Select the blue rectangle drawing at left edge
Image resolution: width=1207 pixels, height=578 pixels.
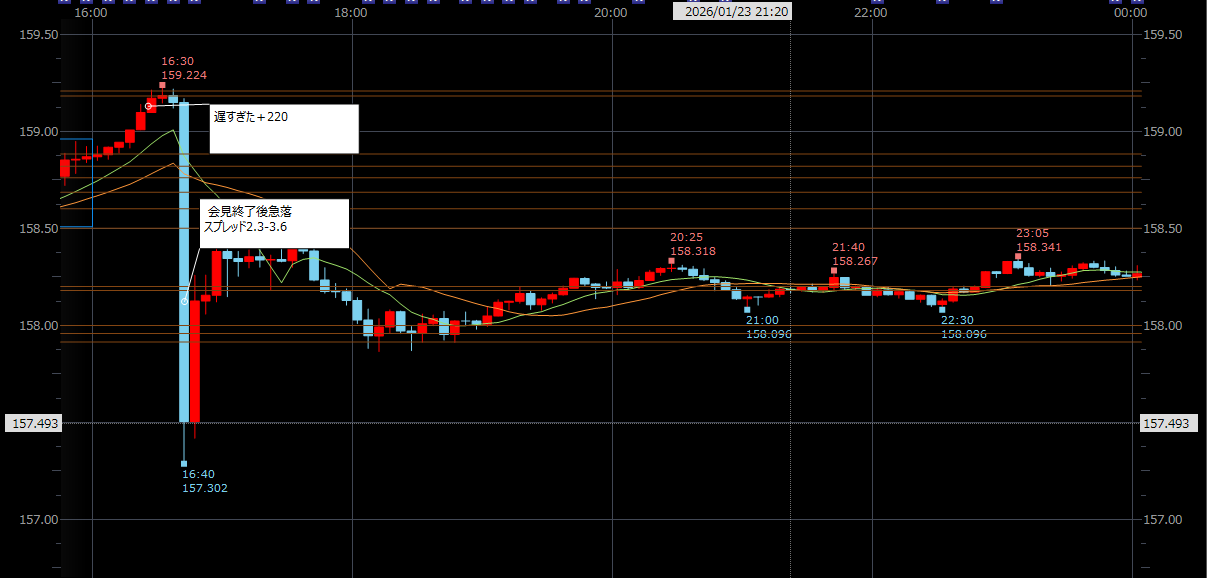[x=77, y=183]
